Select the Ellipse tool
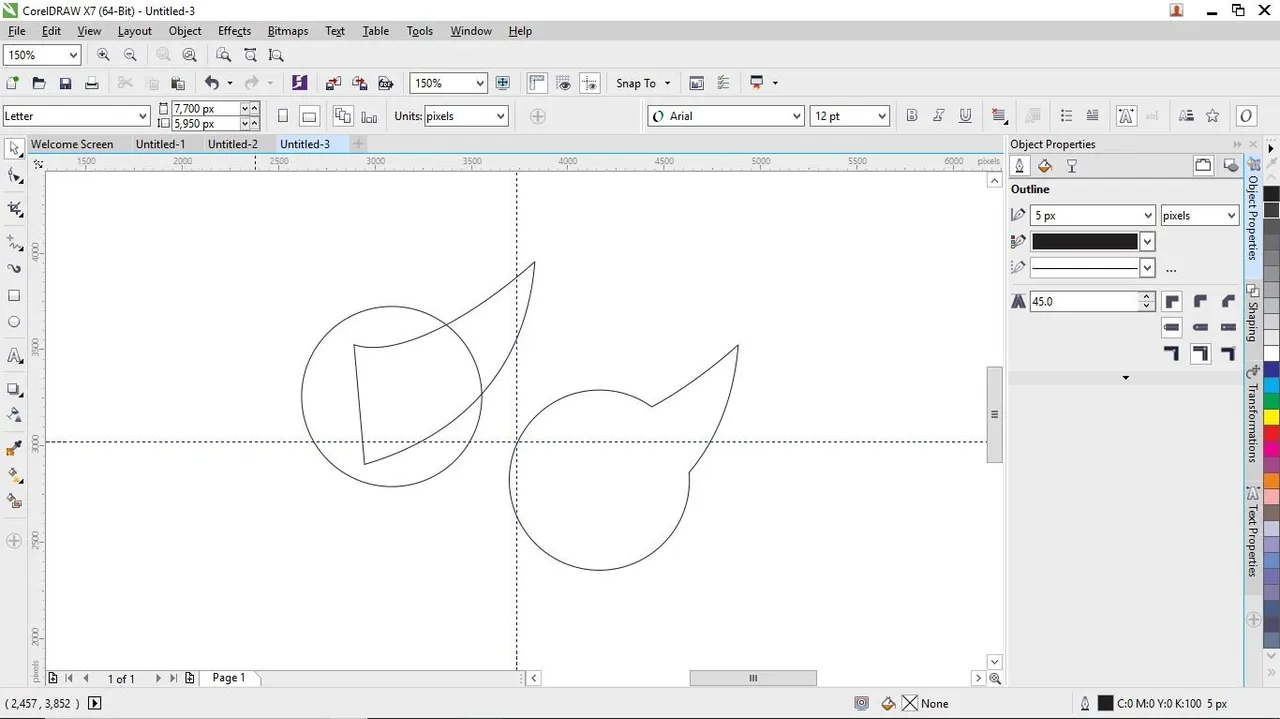The image size is (1280, 719). 14,322
